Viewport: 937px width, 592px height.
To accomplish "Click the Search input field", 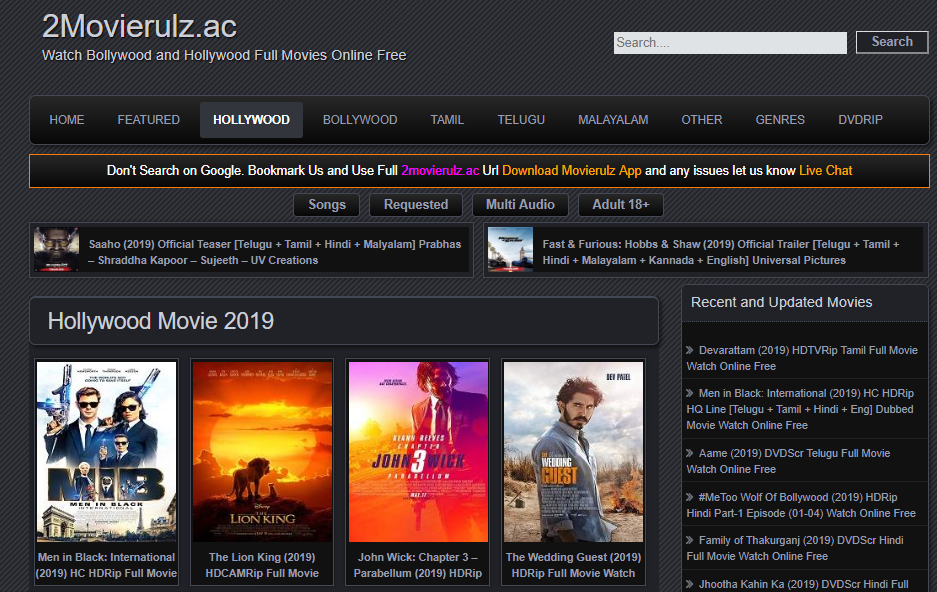I will coord(730,42).
